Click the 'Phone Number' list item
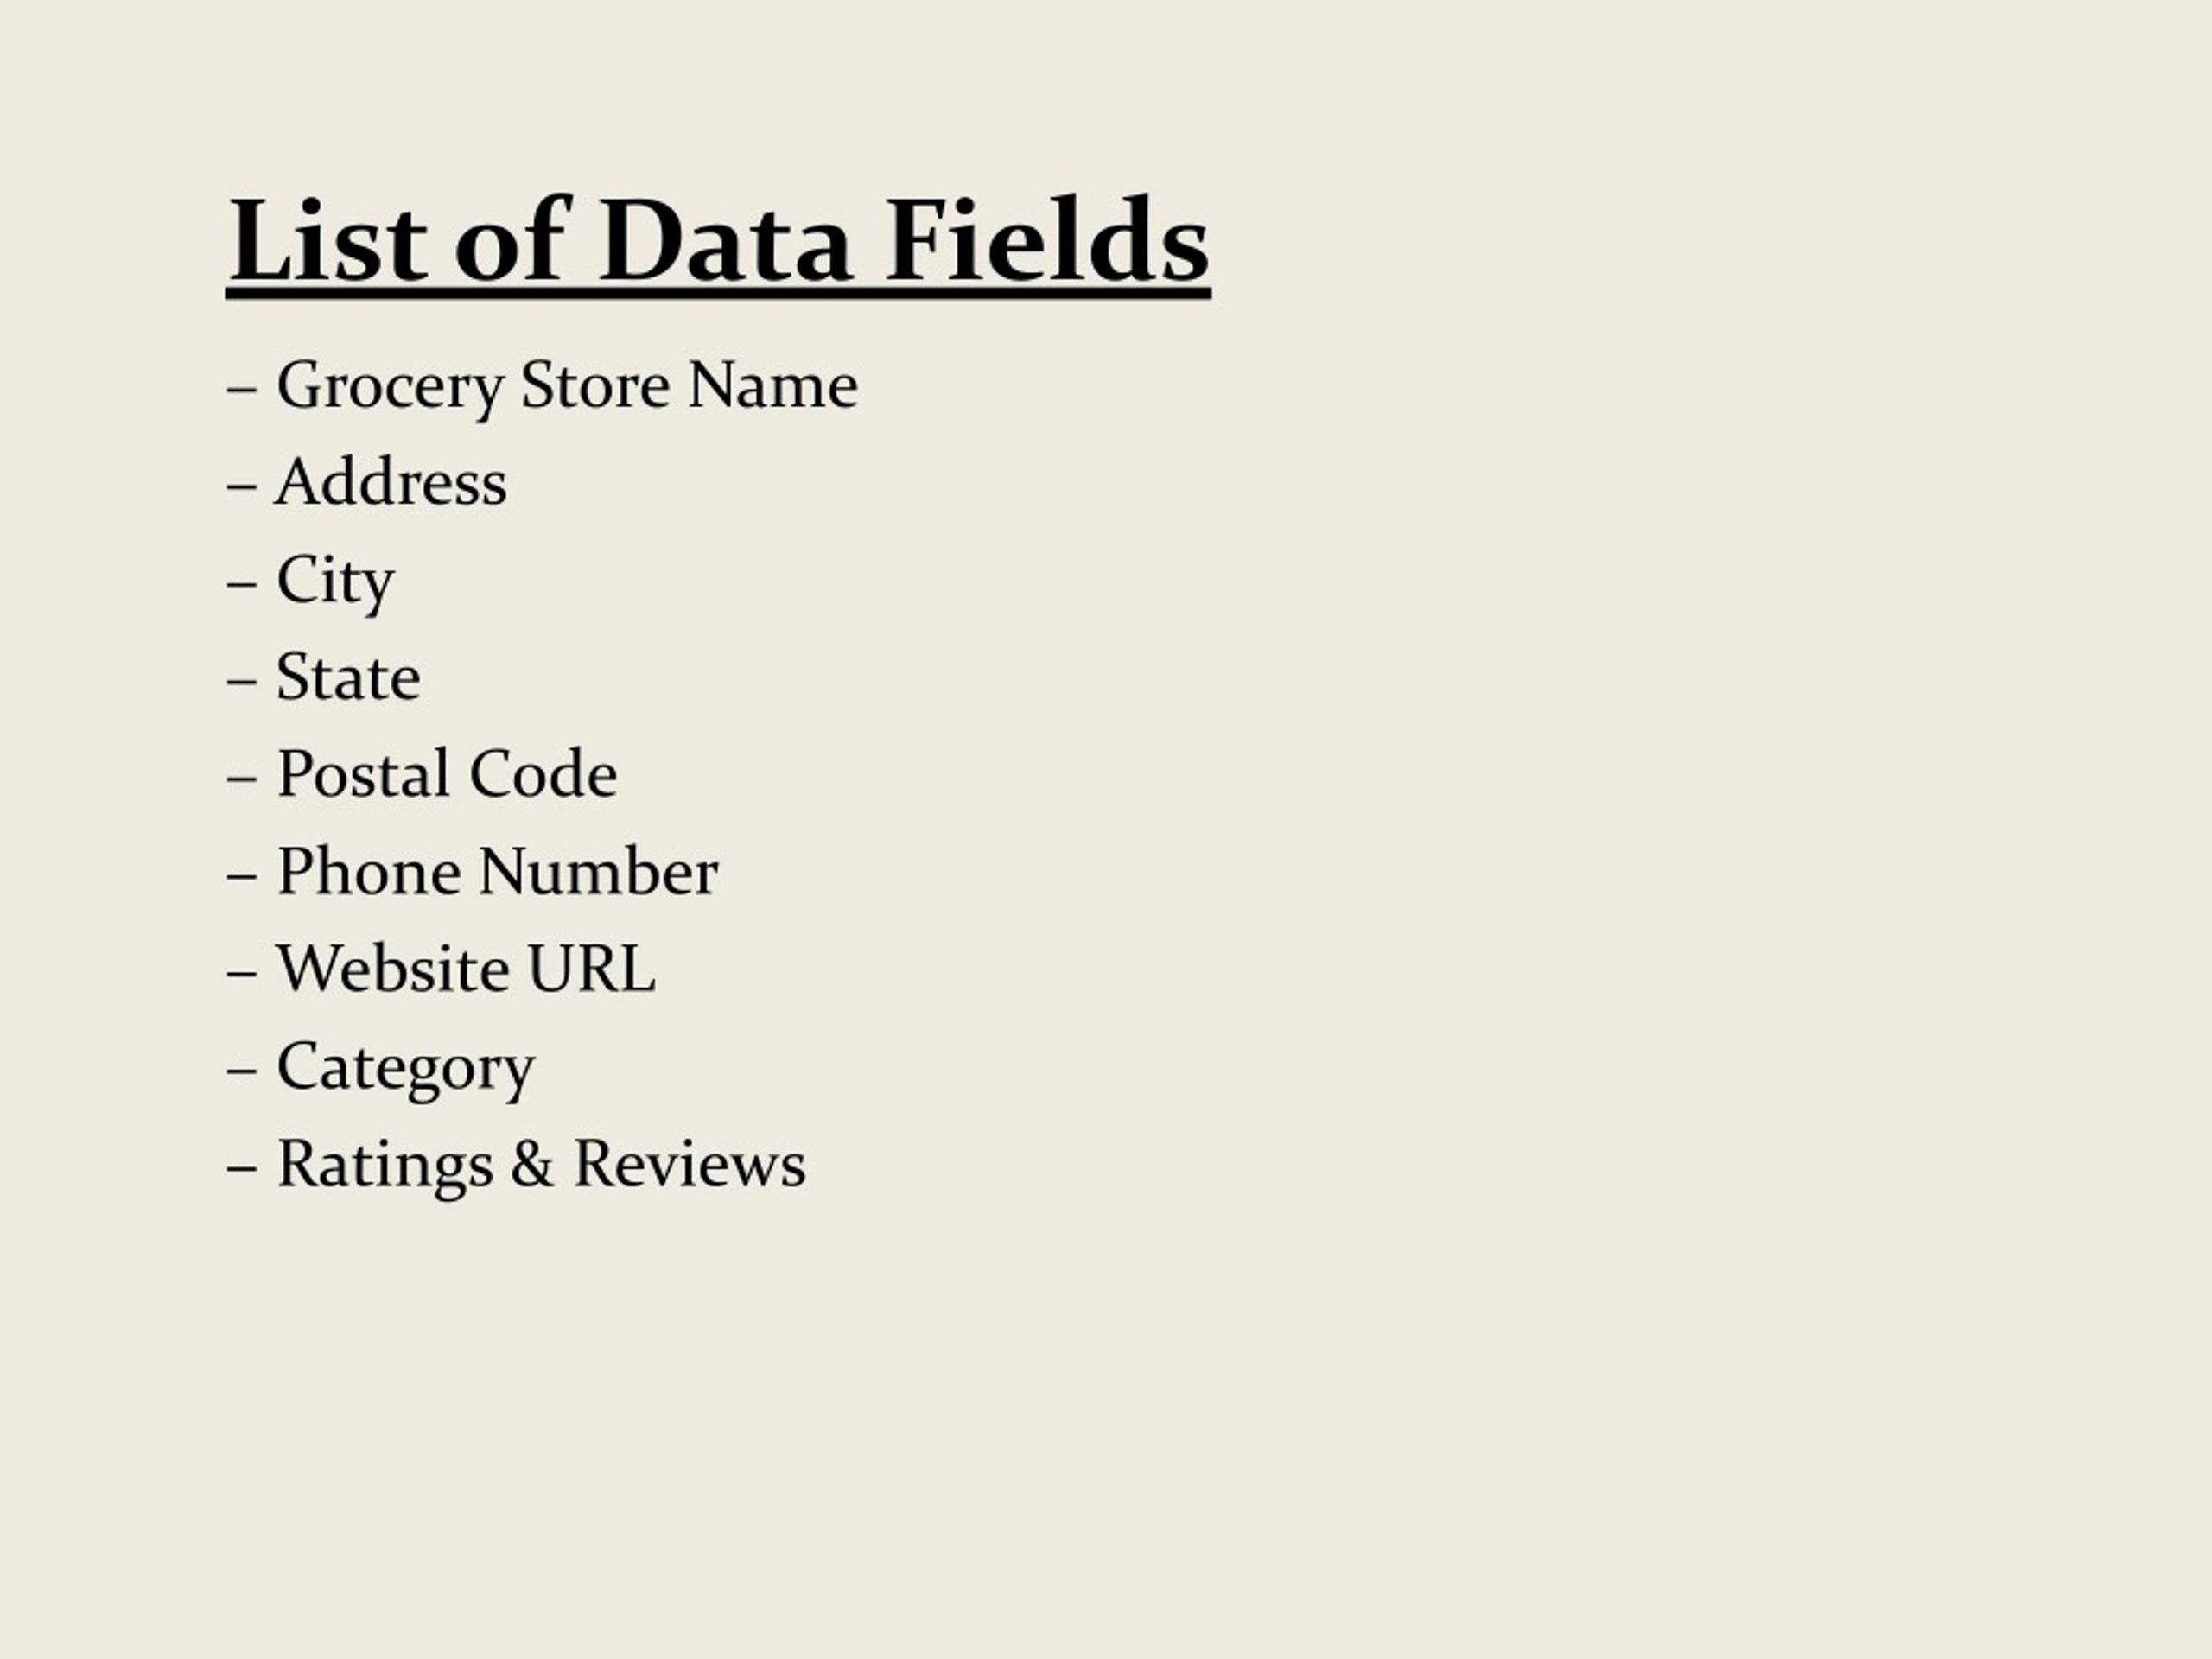This screenshot has height=1659, width=2212. (497, 872)
